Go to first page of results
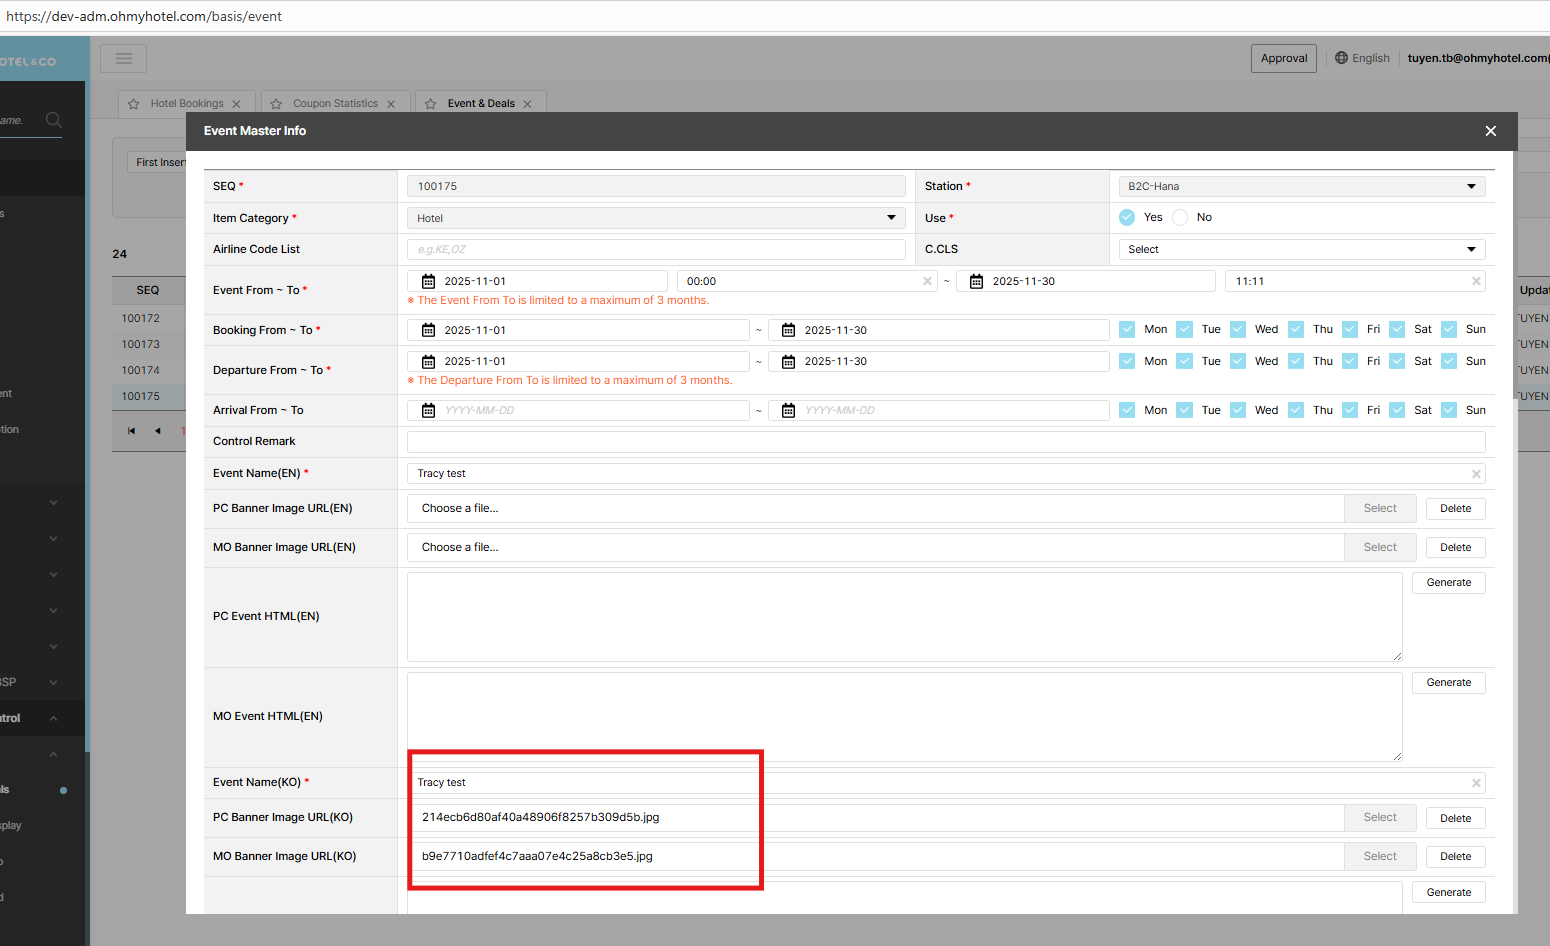 (131, 431)
